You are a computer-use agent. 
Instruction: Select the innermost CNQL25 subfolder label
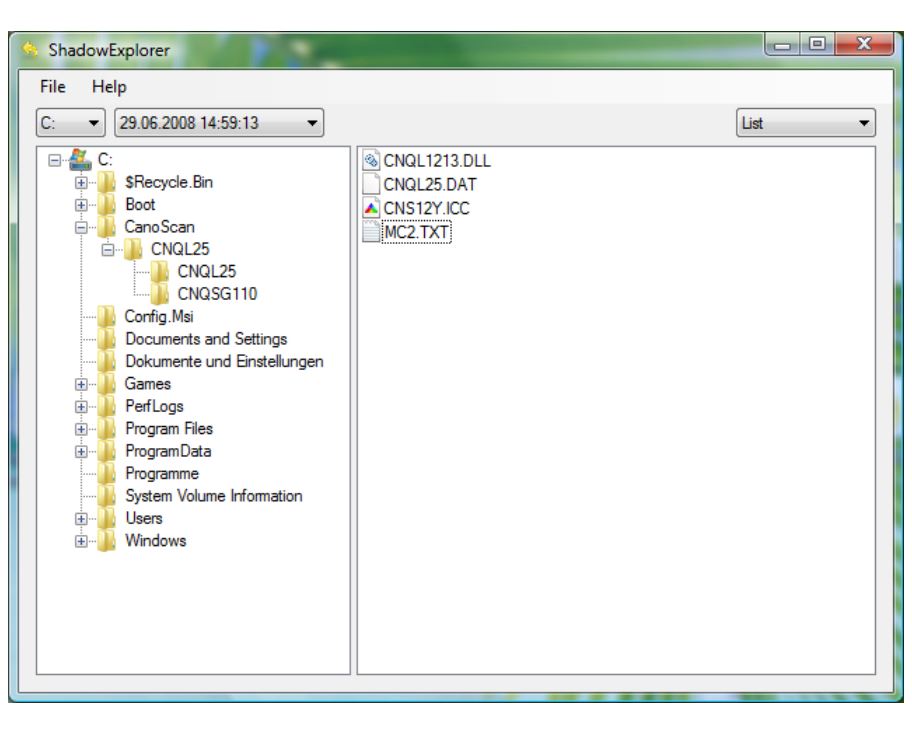pyautogui.click(x=206, y=272)
